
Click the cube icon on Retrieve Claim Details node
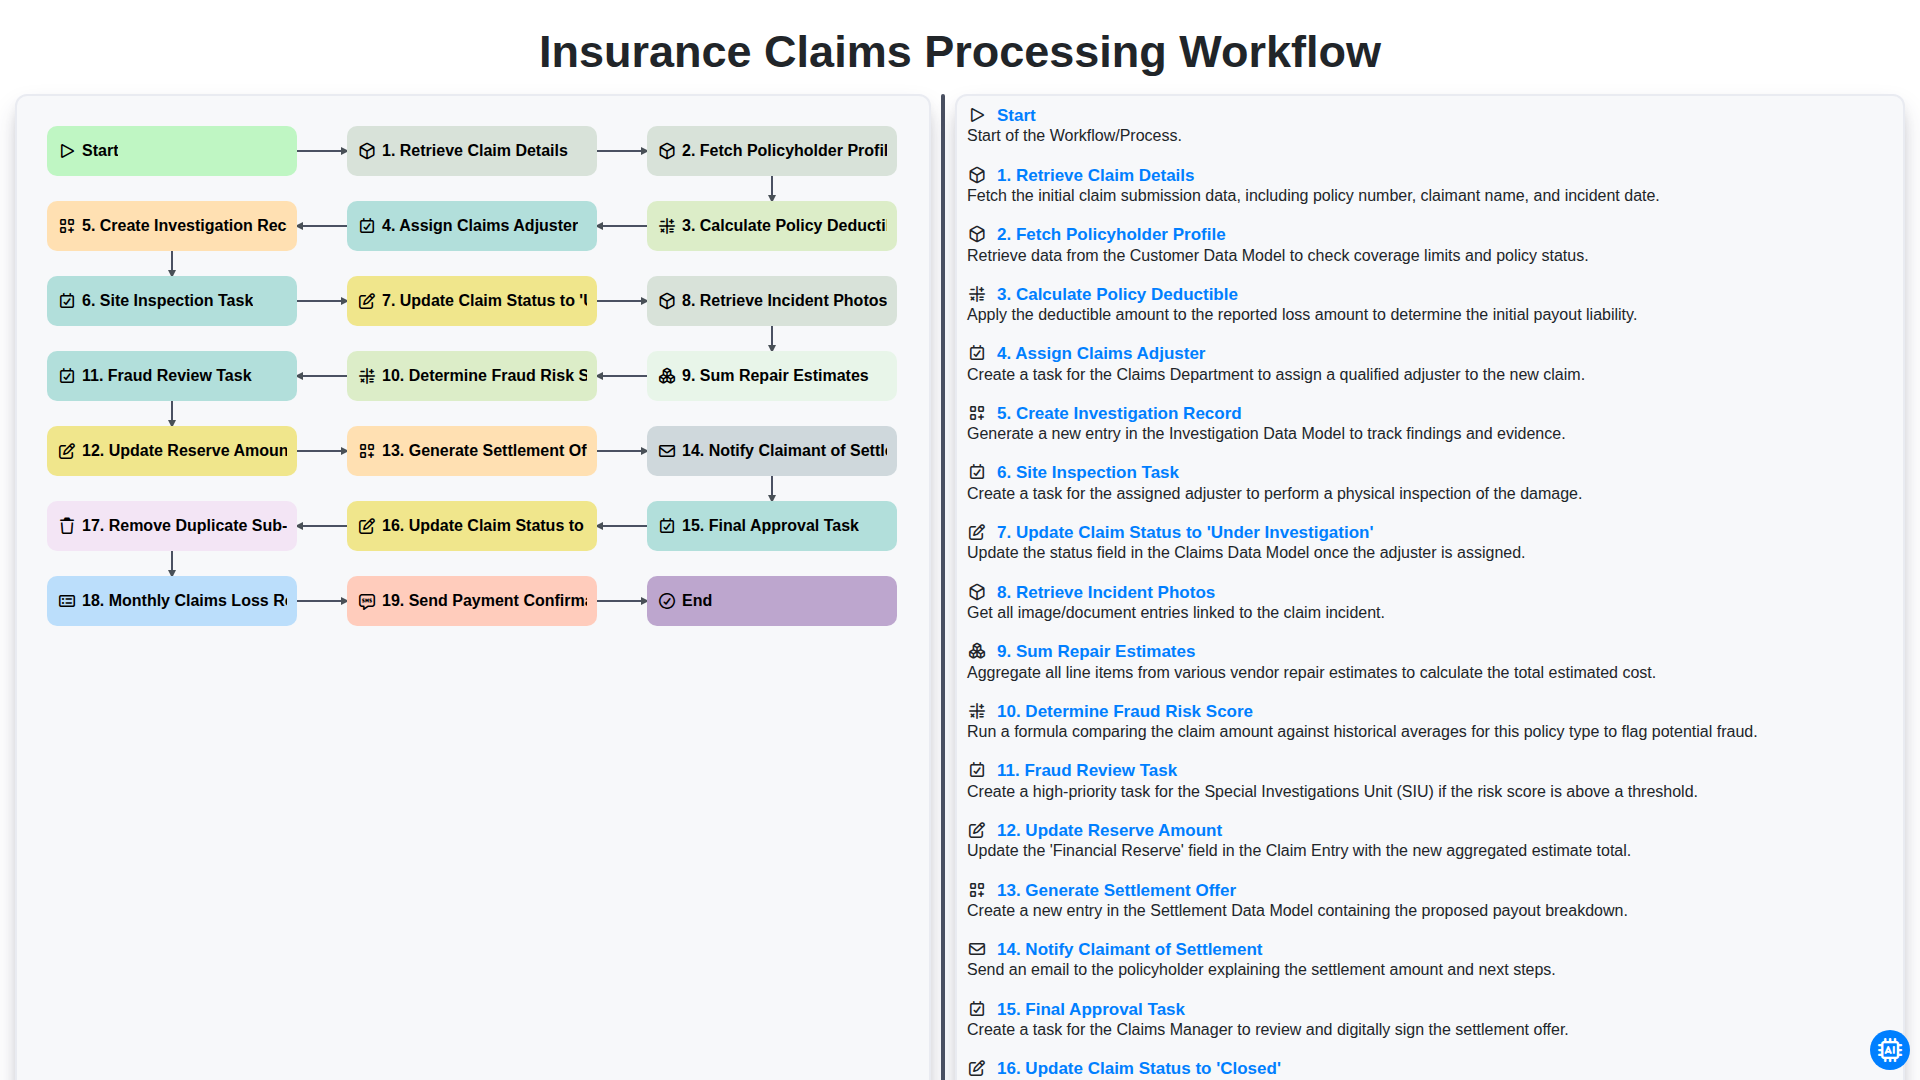pos(367,151)
